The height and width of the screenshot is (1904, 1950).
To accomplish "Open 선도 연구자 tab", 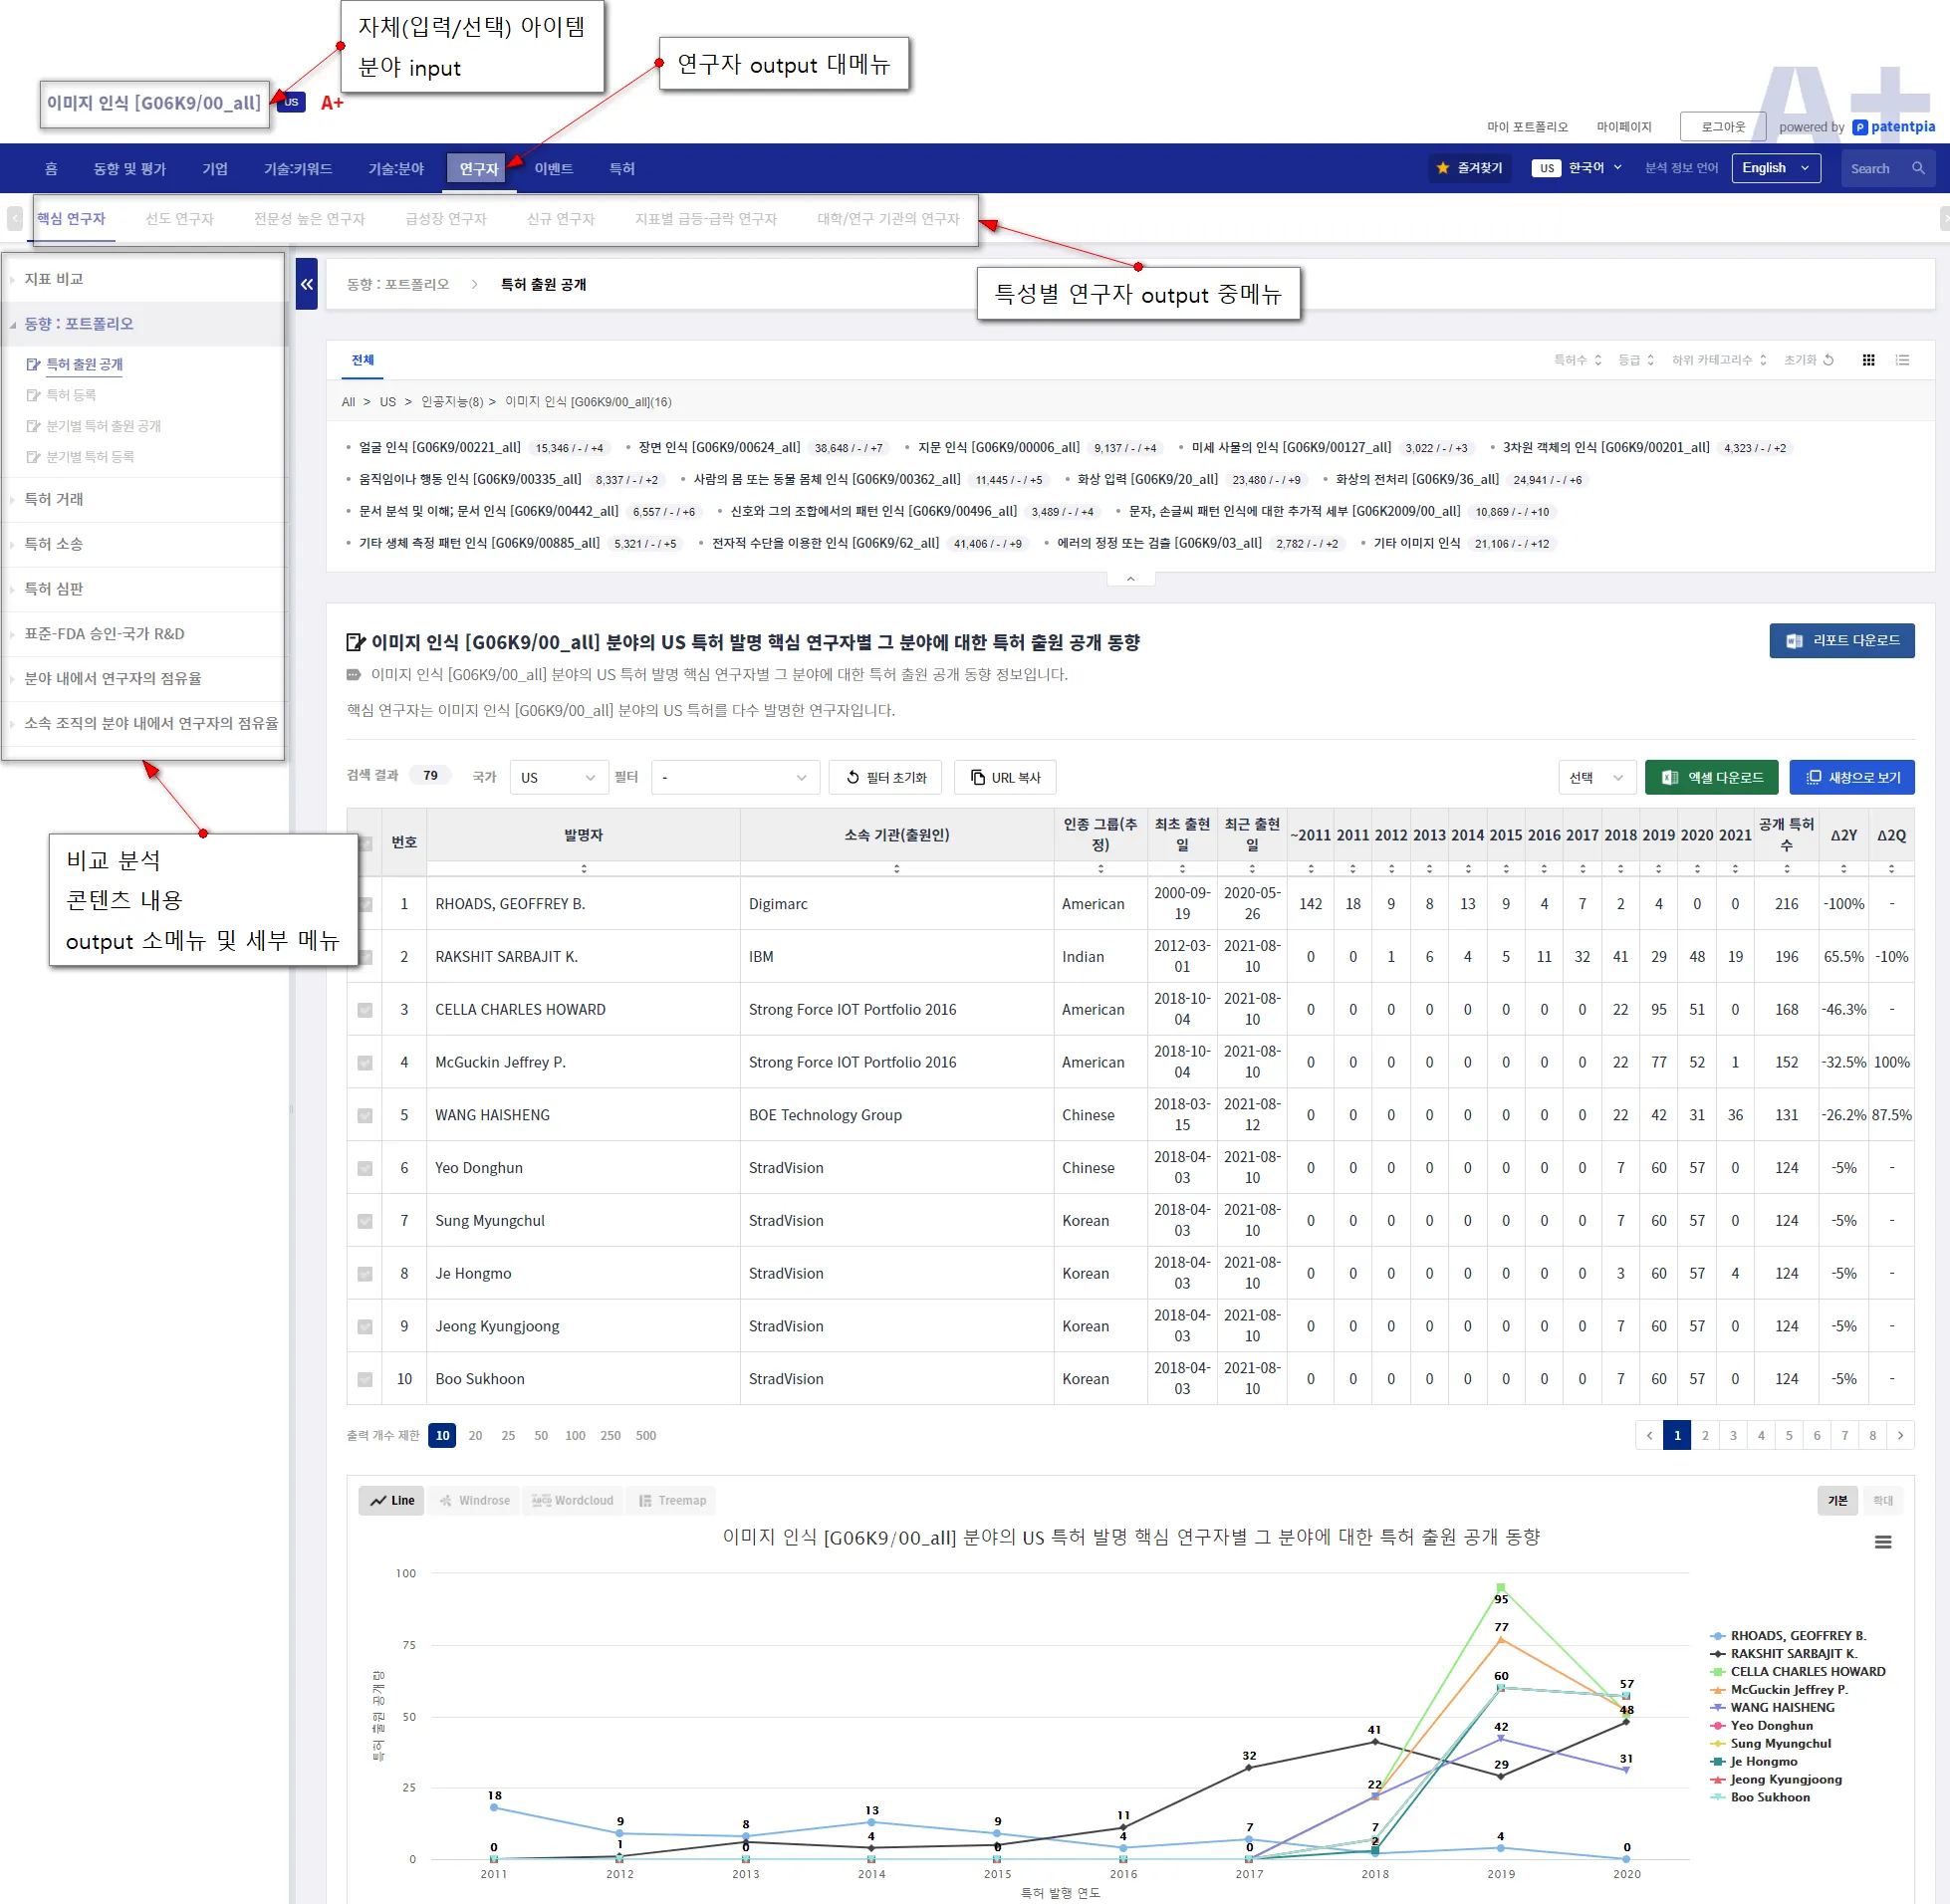I will click(179, 219).
